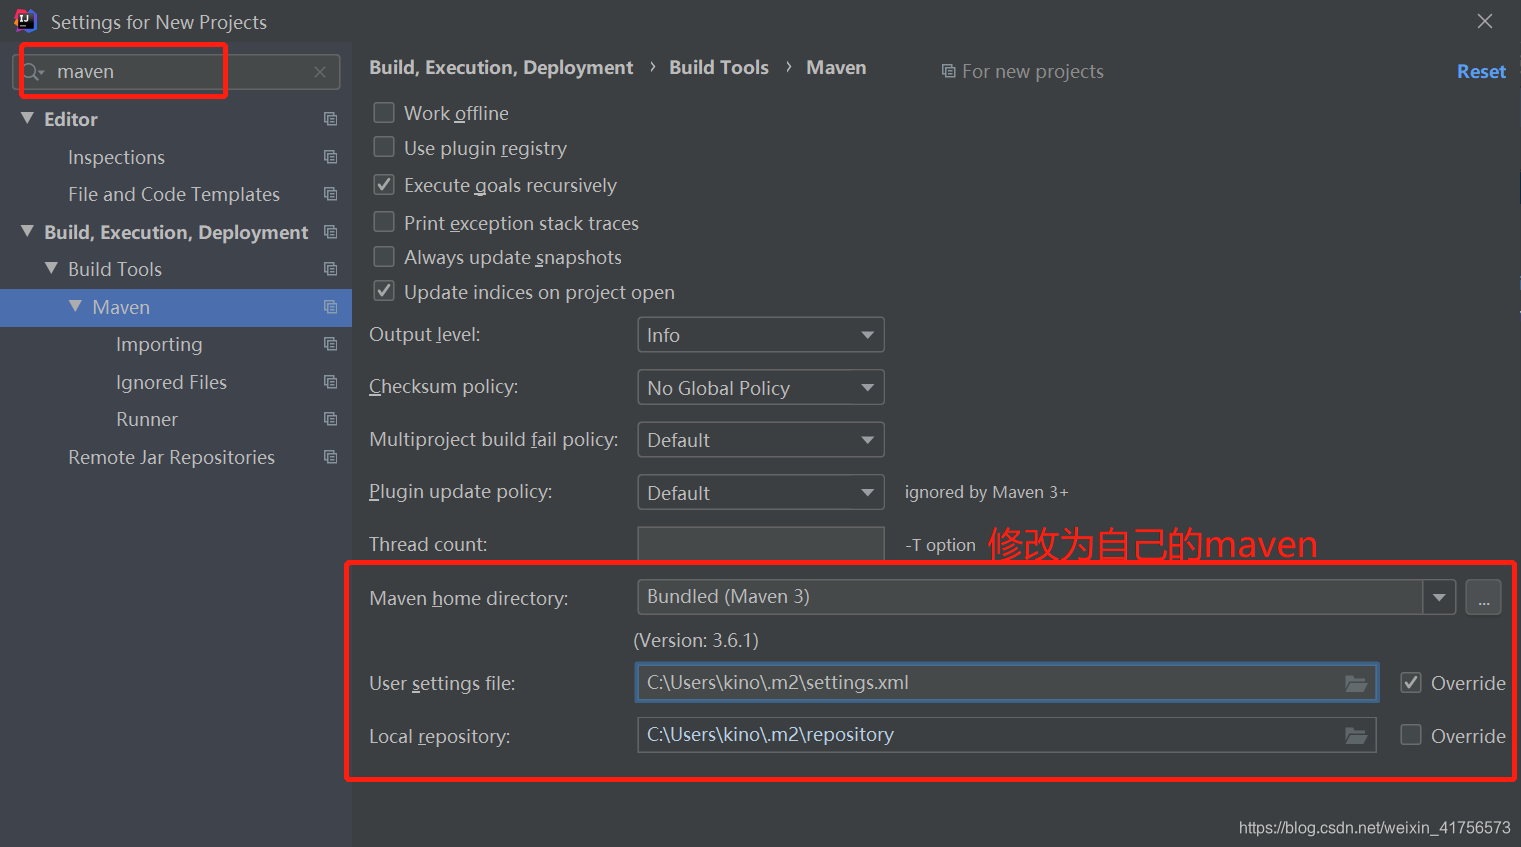Open the Maven home directory dropdown arrow
1521x847 pixels.
(1439, 597)
